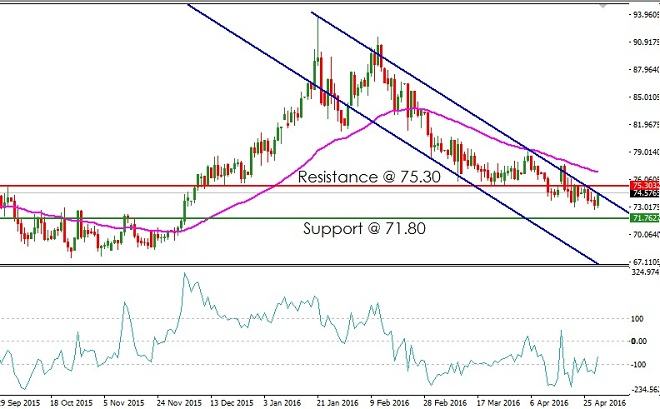The image size is (660, 409).
Task: Click the 93.960 price axis label
Action: click(646, 15)
